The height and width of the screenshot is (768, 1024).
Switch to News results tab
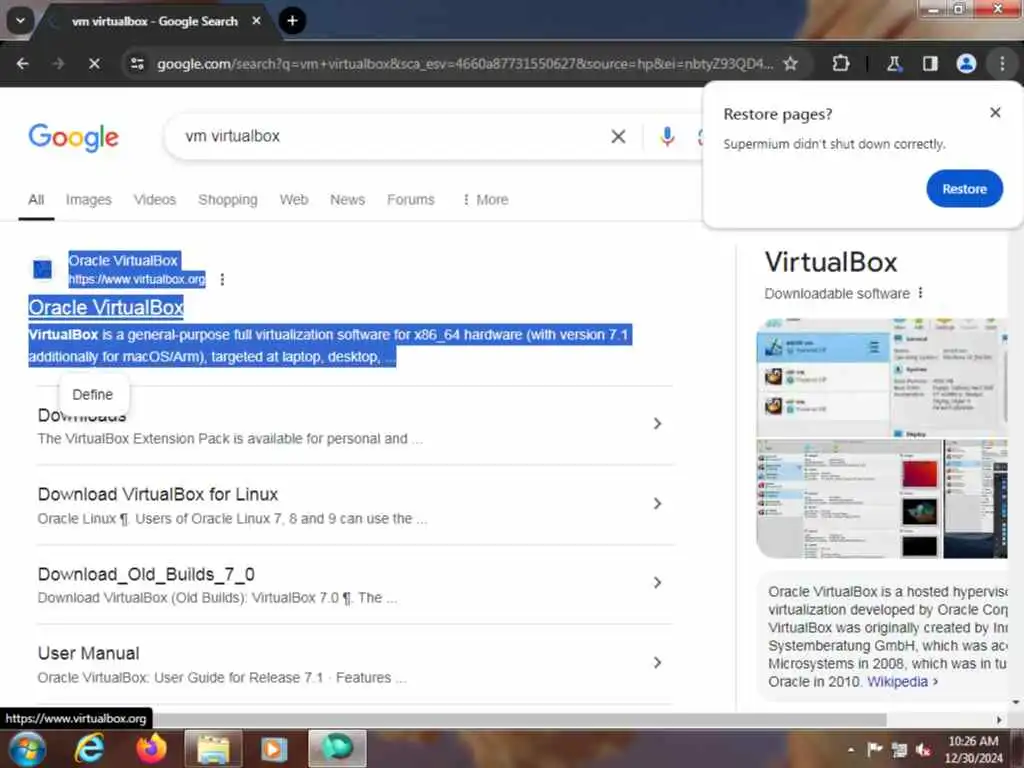(x=347, y=199)
